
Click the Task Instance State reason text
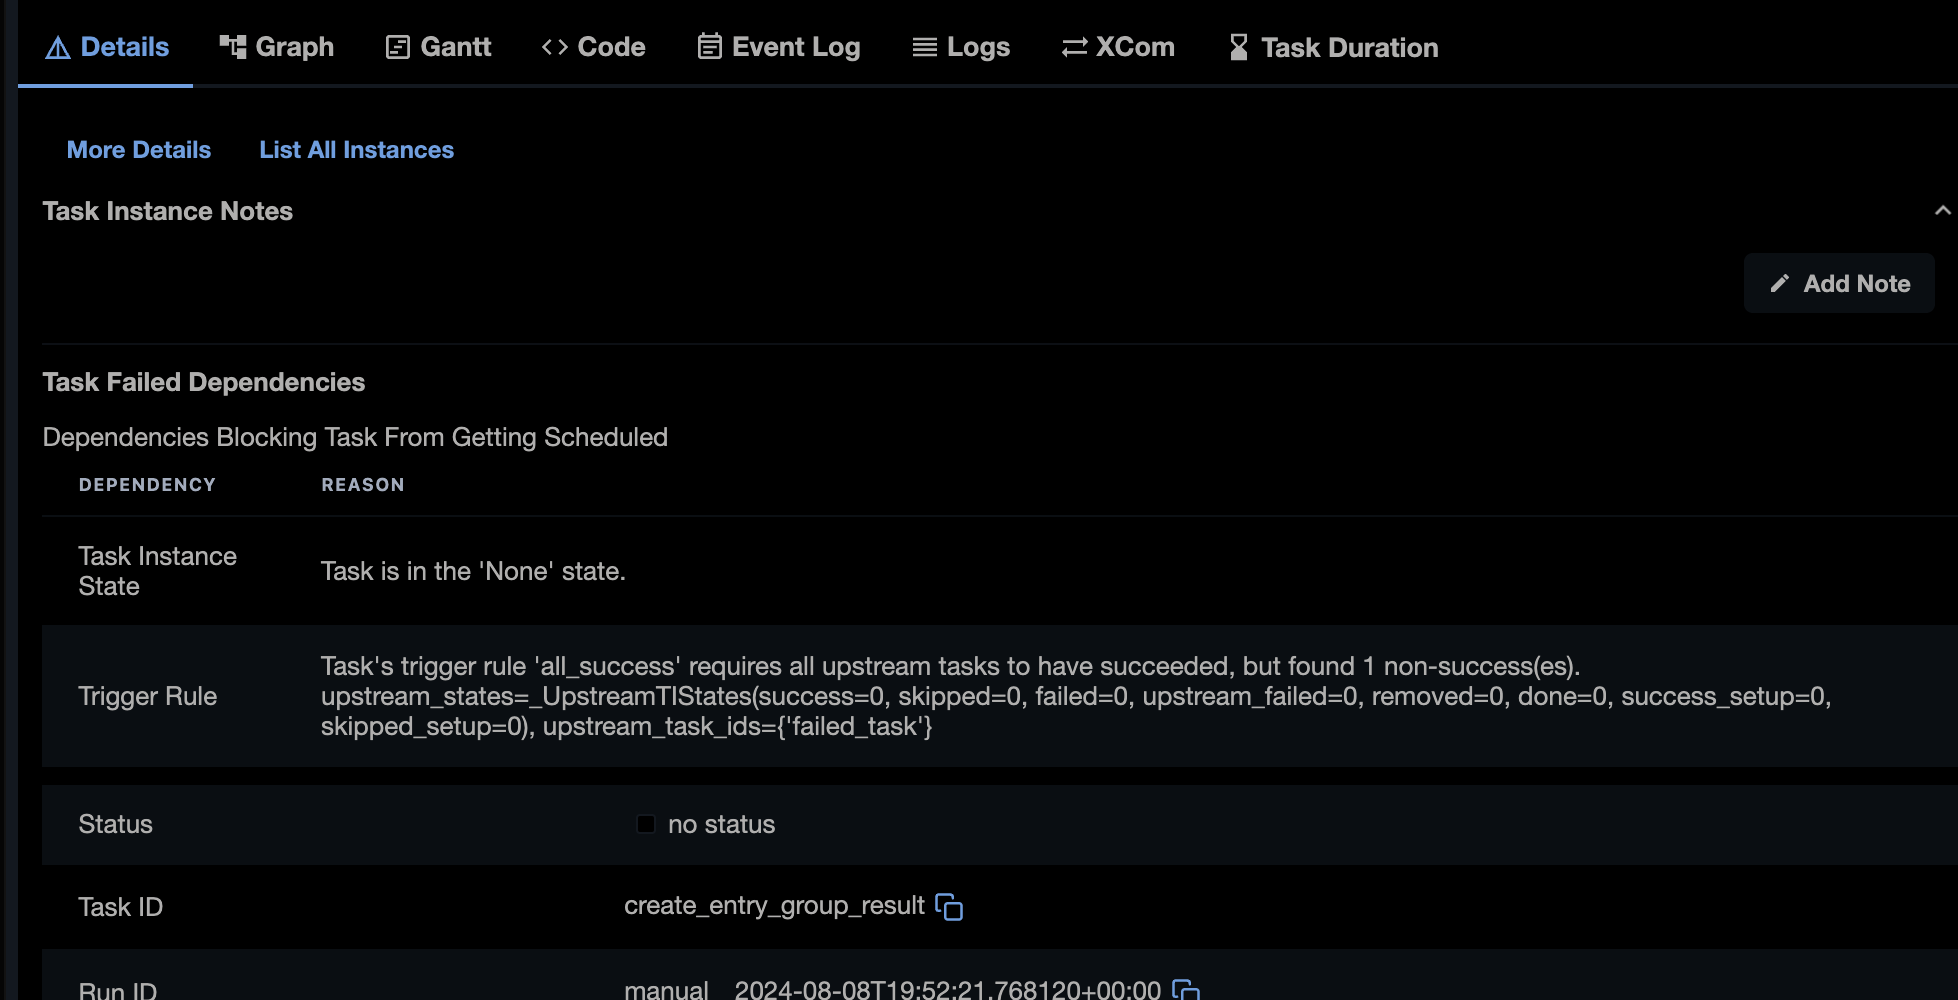[473, 571]
